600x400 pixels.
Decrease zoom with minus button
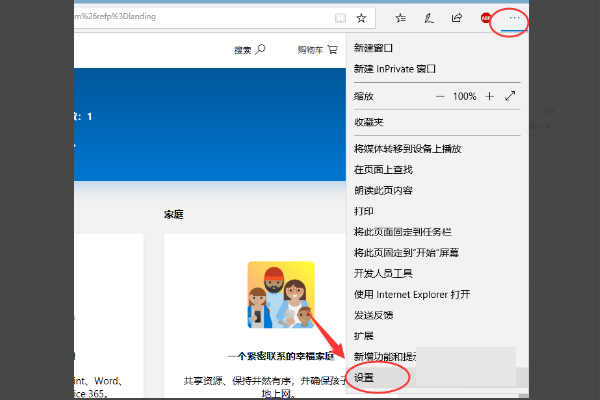[x=440, y=96]
